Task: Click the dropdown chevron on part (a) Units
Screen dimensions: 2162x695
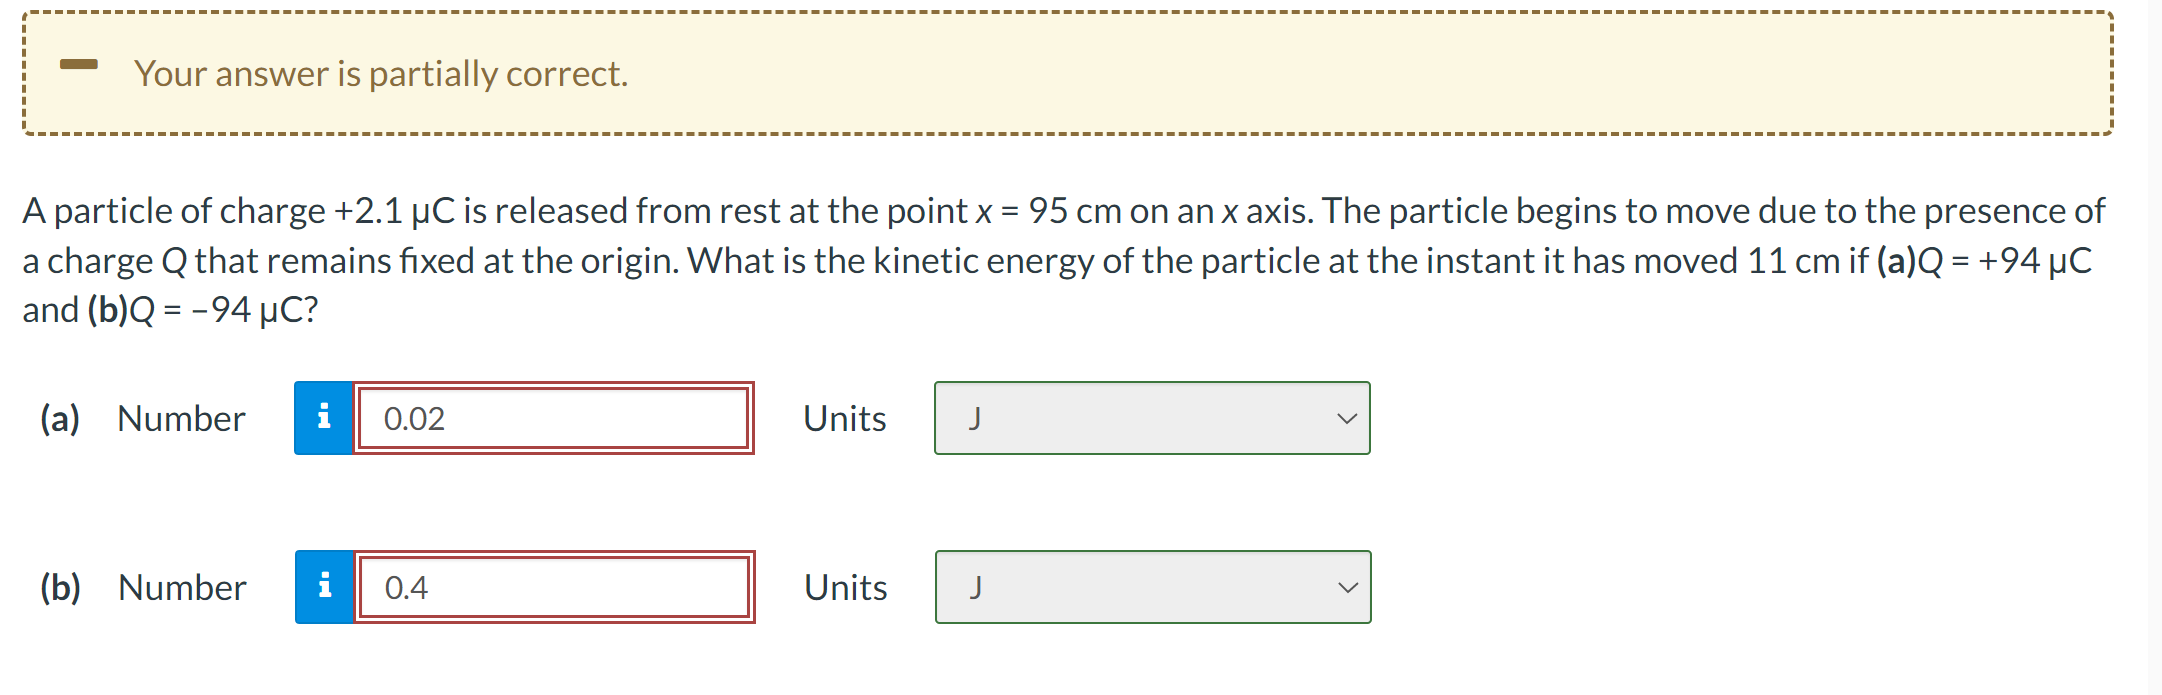Action: [1348, 418]
